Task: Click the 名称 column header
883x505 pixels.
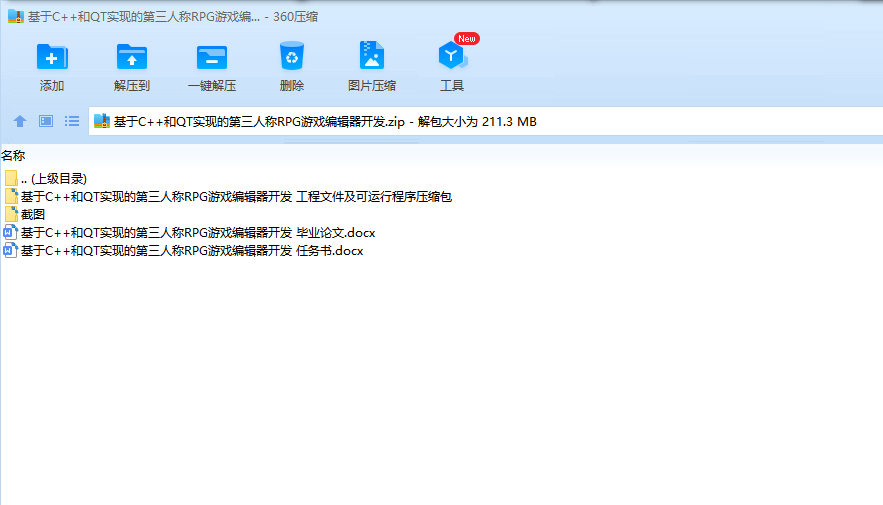Action: click(13, 155)
